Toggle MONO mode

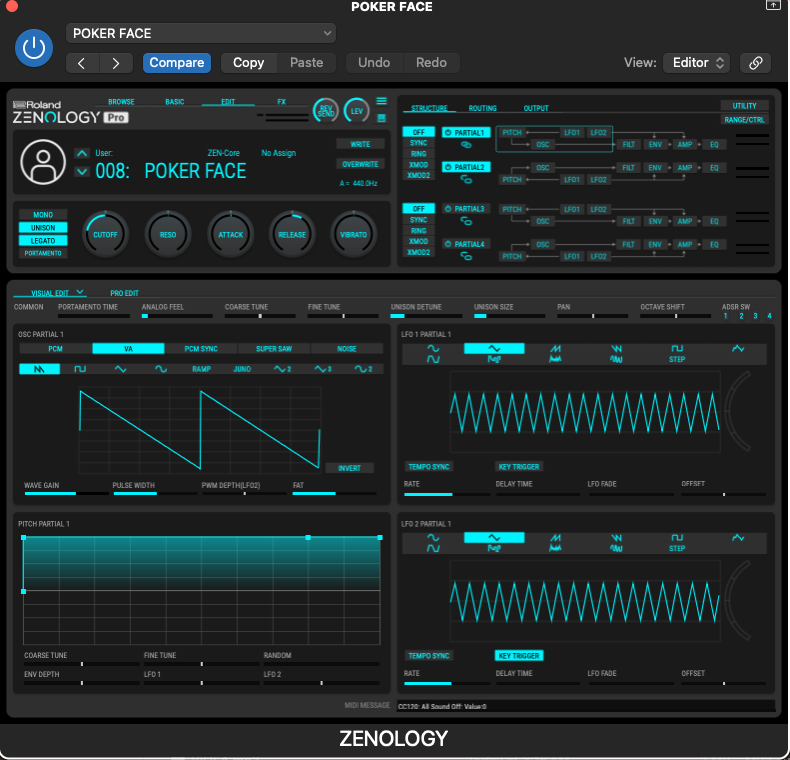coord(43,215)
